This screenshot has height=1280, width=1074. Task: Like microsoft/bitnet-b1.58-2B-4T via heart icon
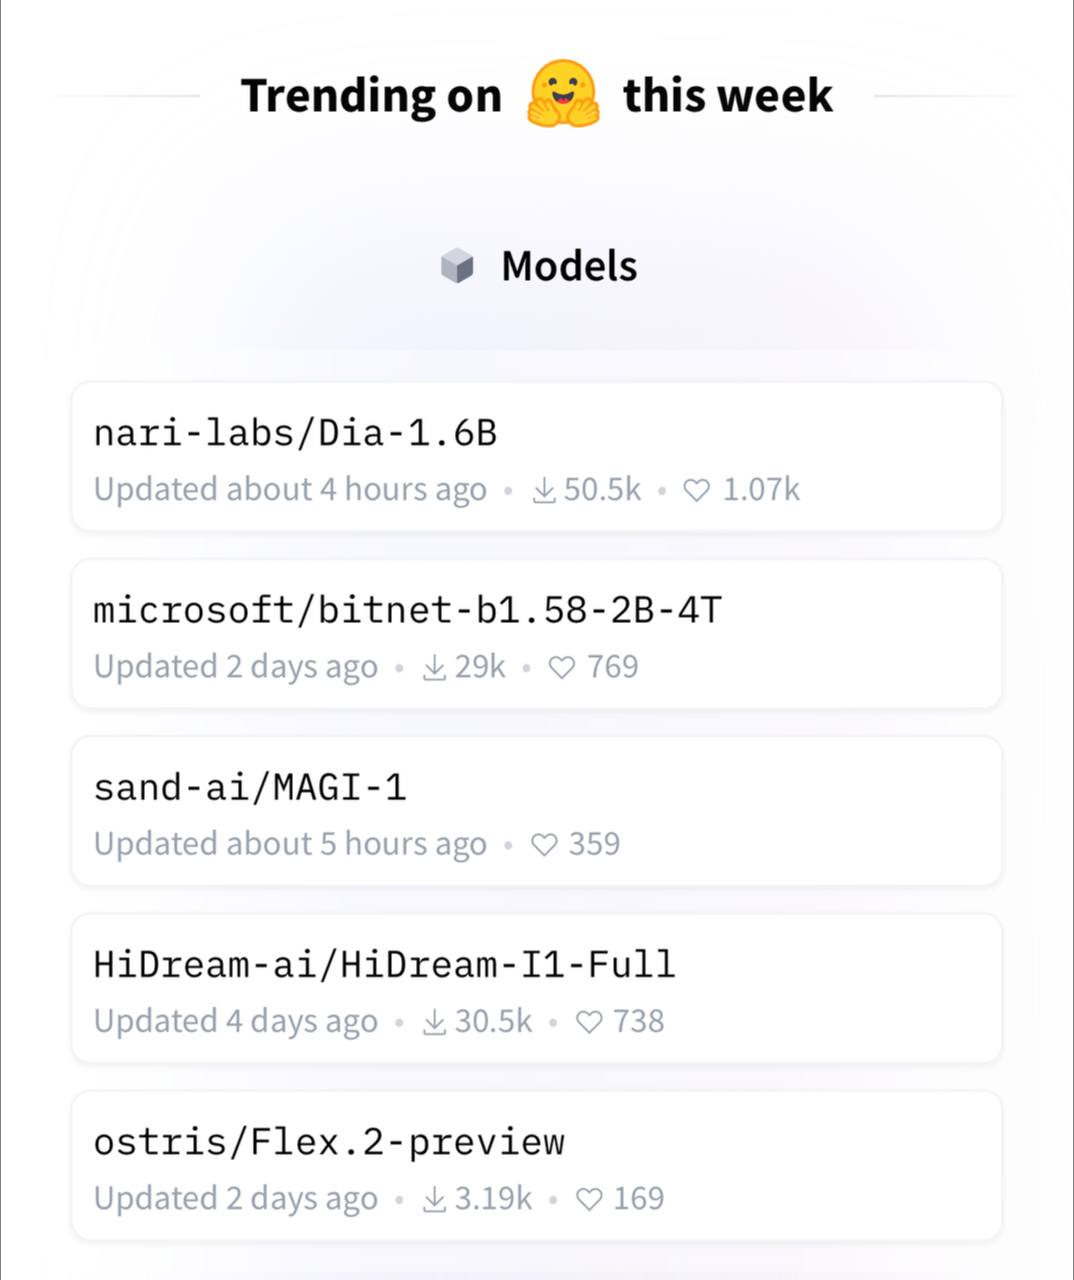[562, 667]
